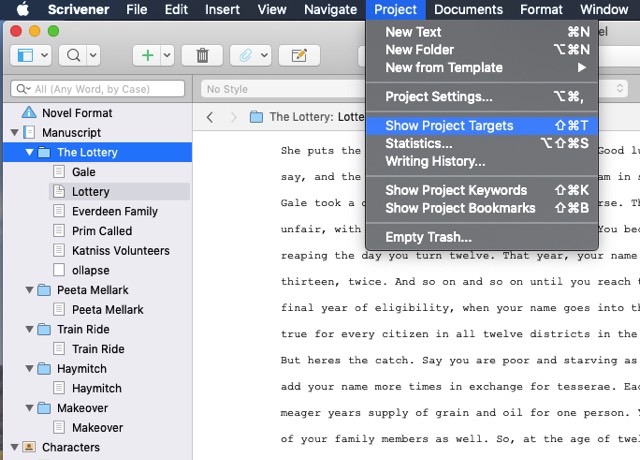Open the Format menu
Image resolution: width=640 pixels, height=460 pixels.
(x=541, y=9)
